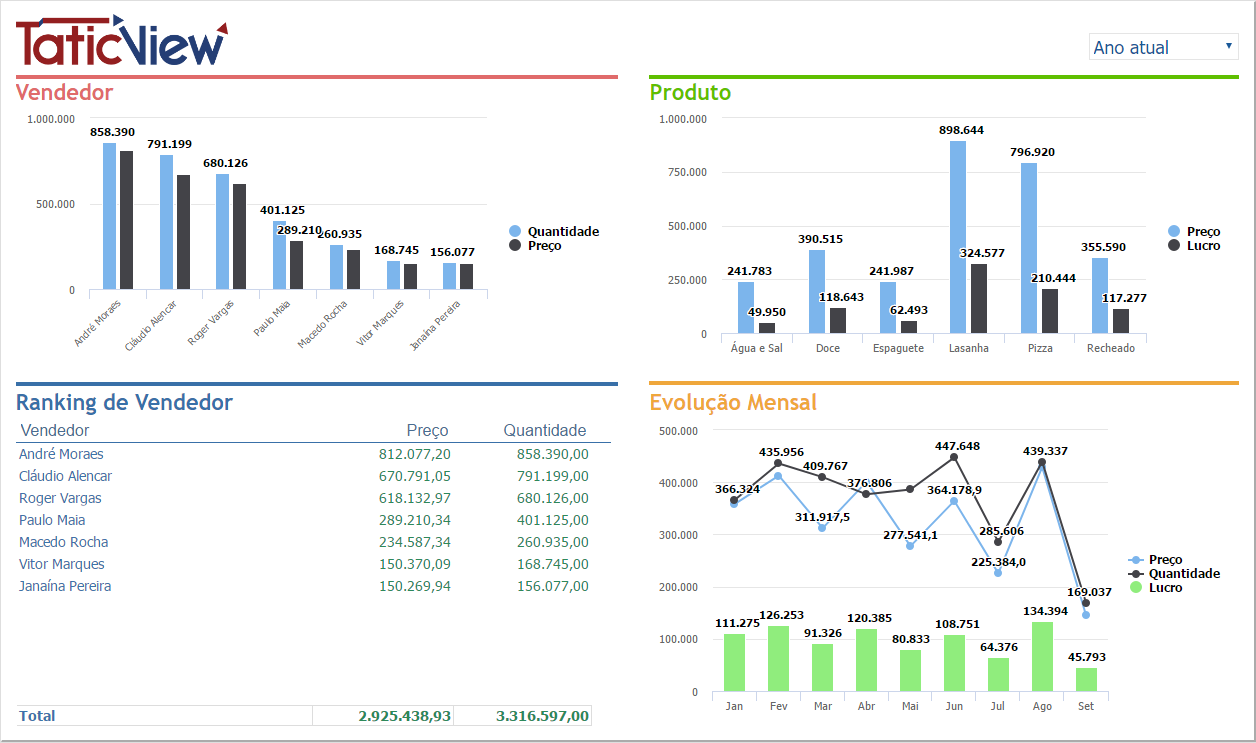Click the green Lucro bar for Ago
1256x743 pixels.
tap(1042, 657)
